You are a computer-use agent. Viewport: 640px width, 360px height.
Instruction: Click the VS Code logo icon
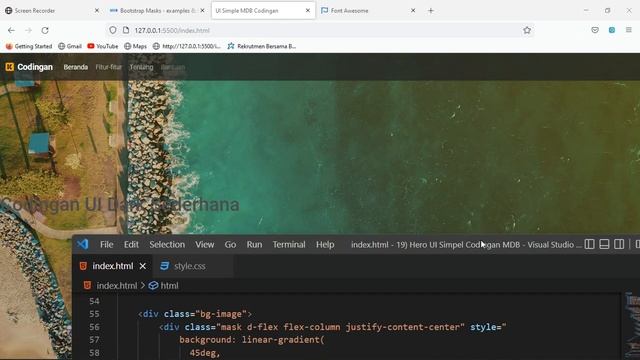83,244
